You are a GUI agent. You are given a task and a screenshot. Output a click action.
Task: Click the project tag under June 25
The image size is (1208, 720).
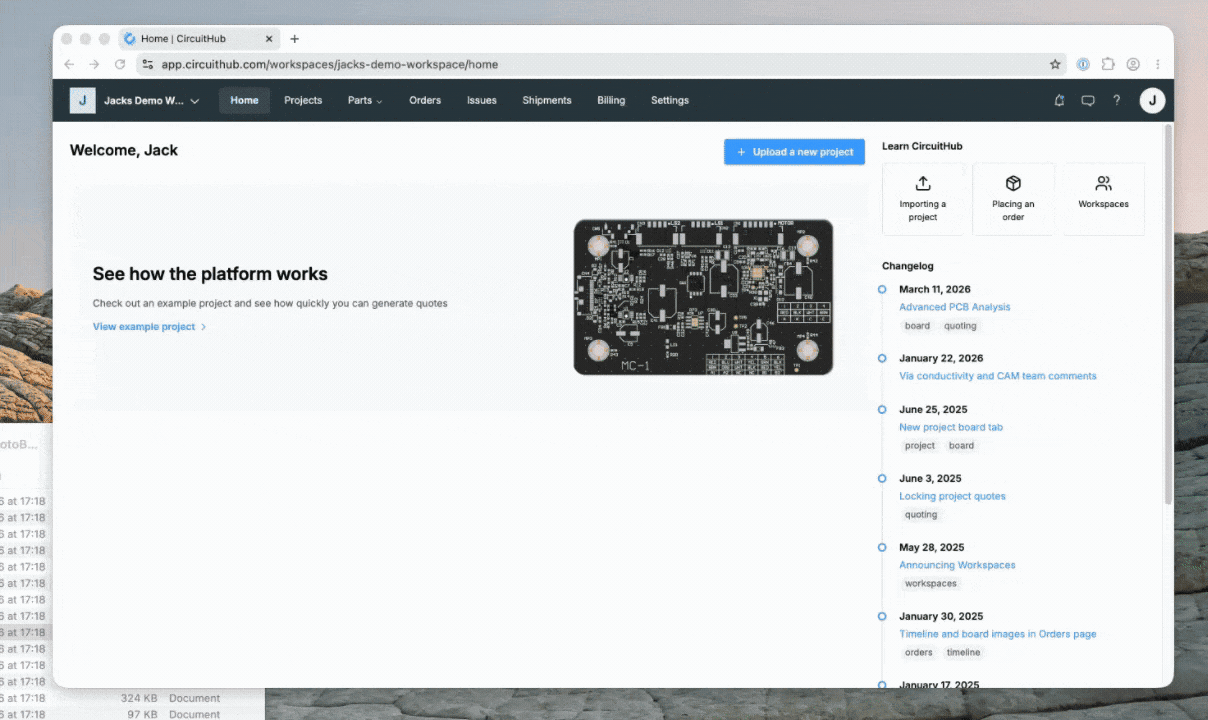point(920,446)
